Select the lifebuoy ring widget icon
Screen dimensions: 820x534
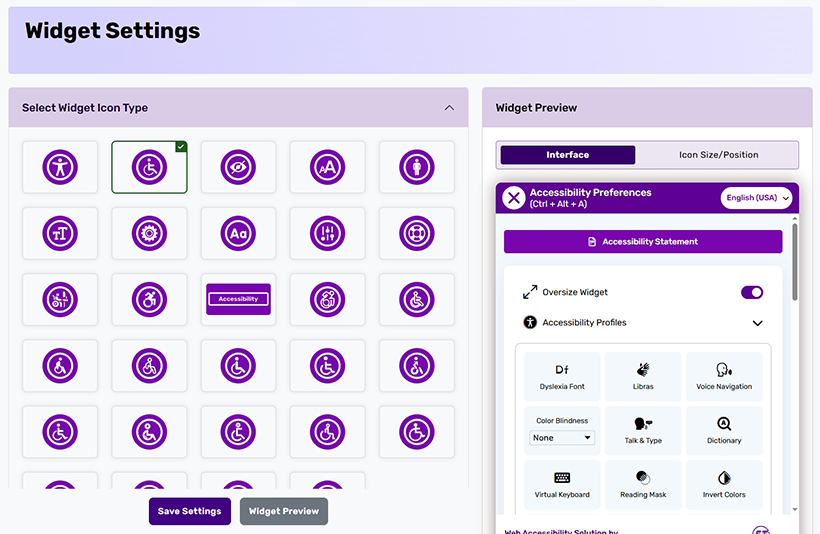(417, 233)
